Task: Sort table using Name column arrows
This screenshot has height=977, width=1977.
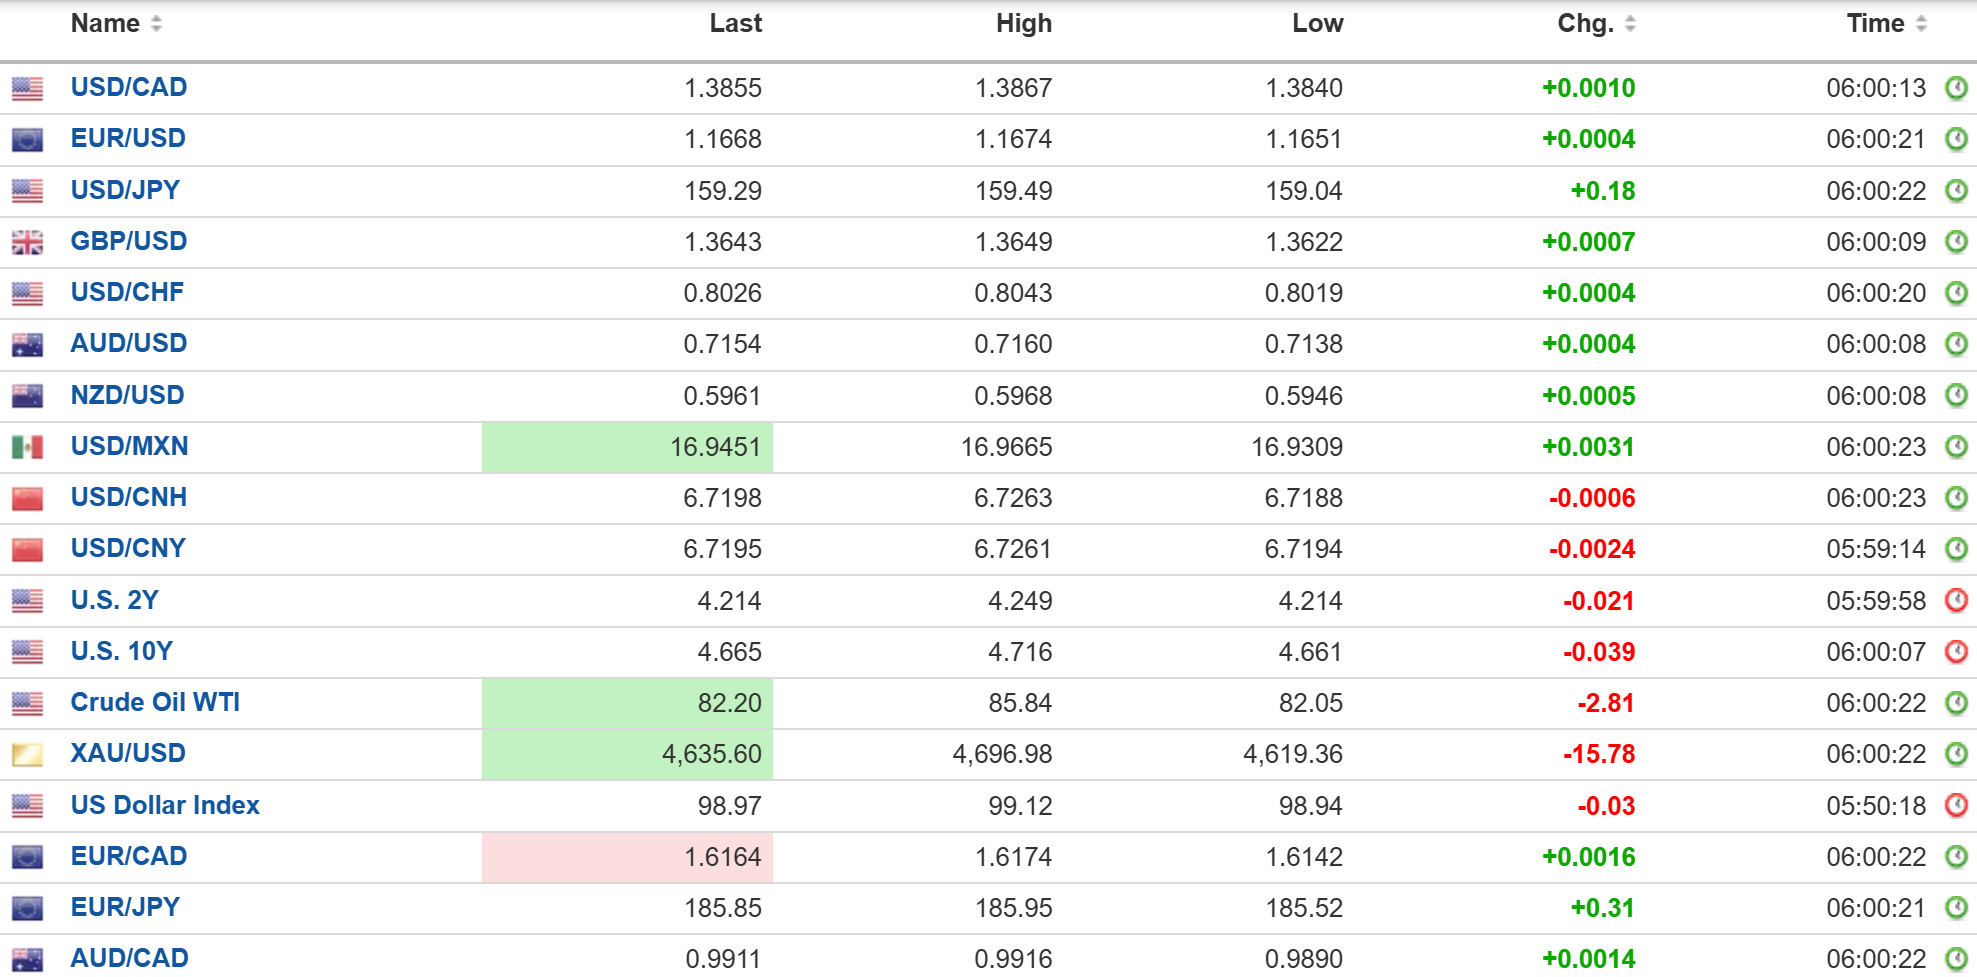Action: [x=156, y=23]
